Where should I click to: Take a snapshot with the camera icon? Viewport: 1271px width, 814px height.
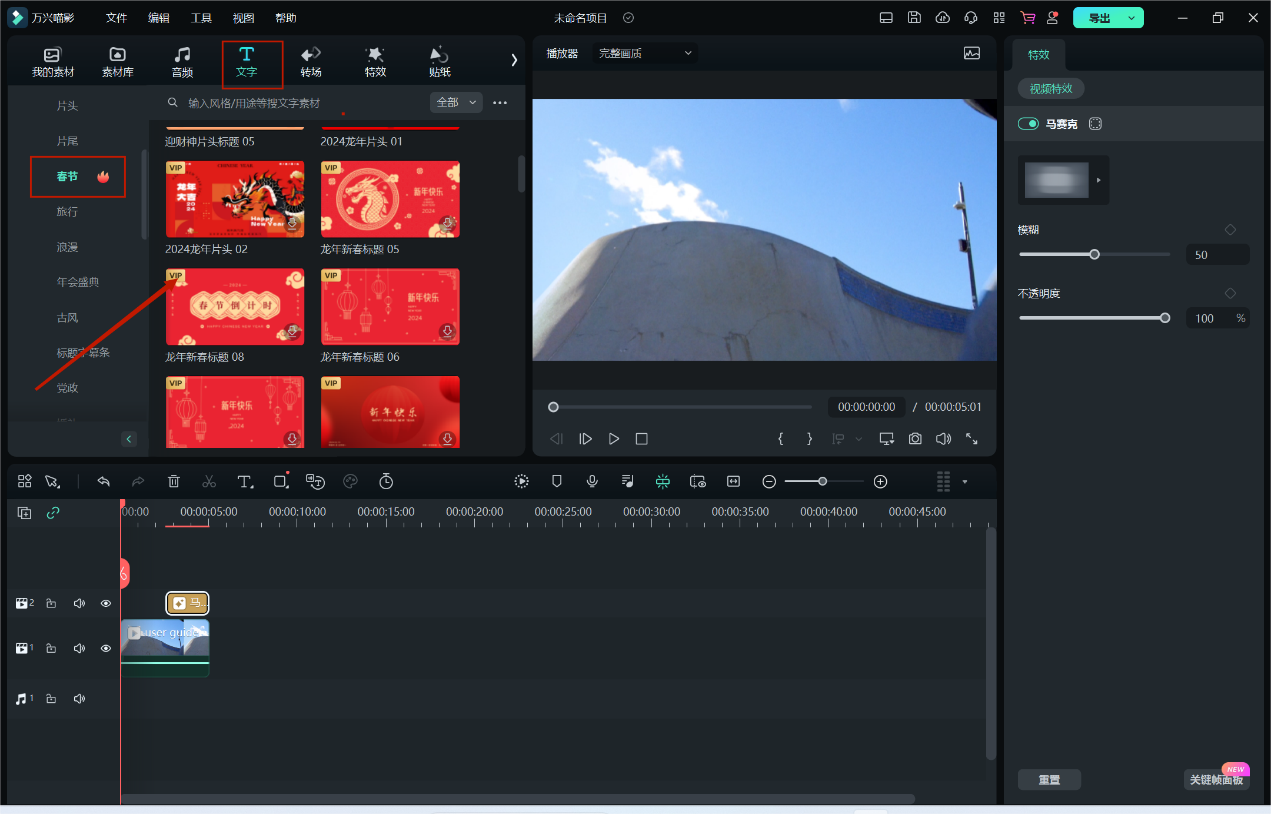[915, 439]
